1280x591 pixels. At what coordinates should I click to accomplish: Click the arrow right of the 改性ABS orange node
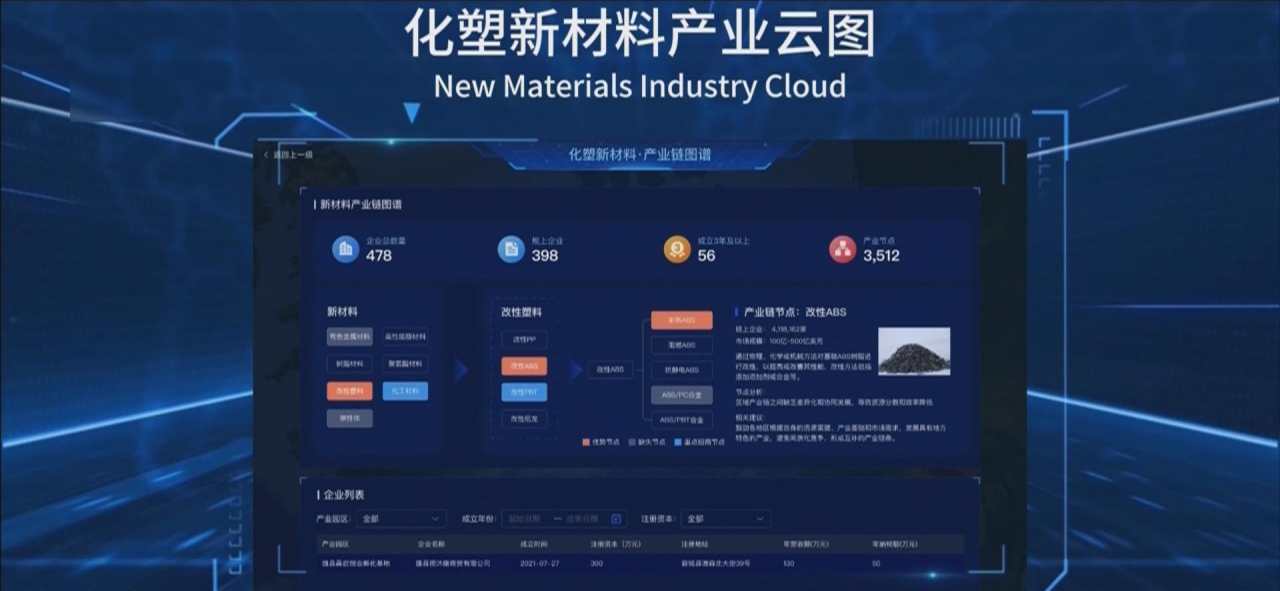(x=576, y=370)
